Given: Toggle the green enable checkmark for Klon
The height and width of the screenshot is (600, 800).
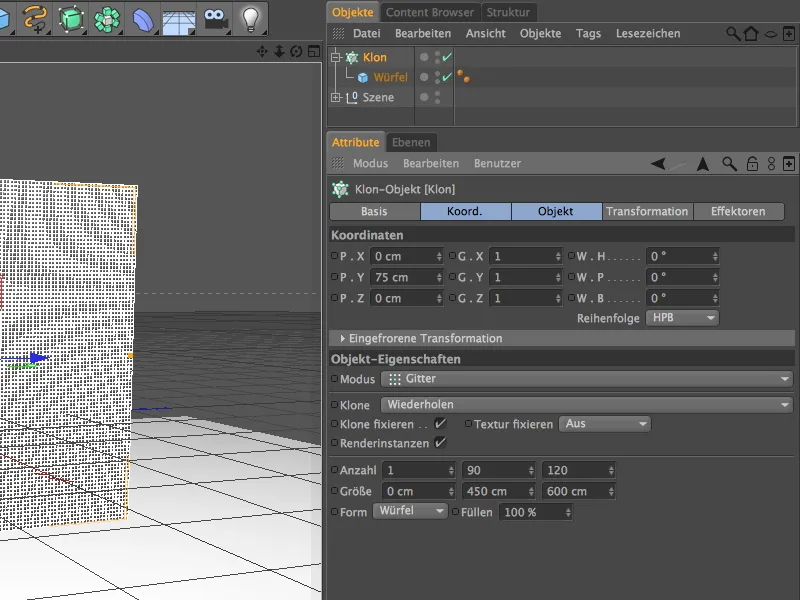Looking at the screenshot, I should click(445, 57).
